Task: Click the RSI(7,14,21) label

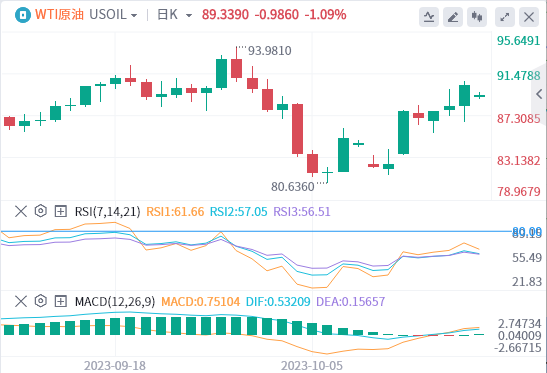Action: (107, 211)
